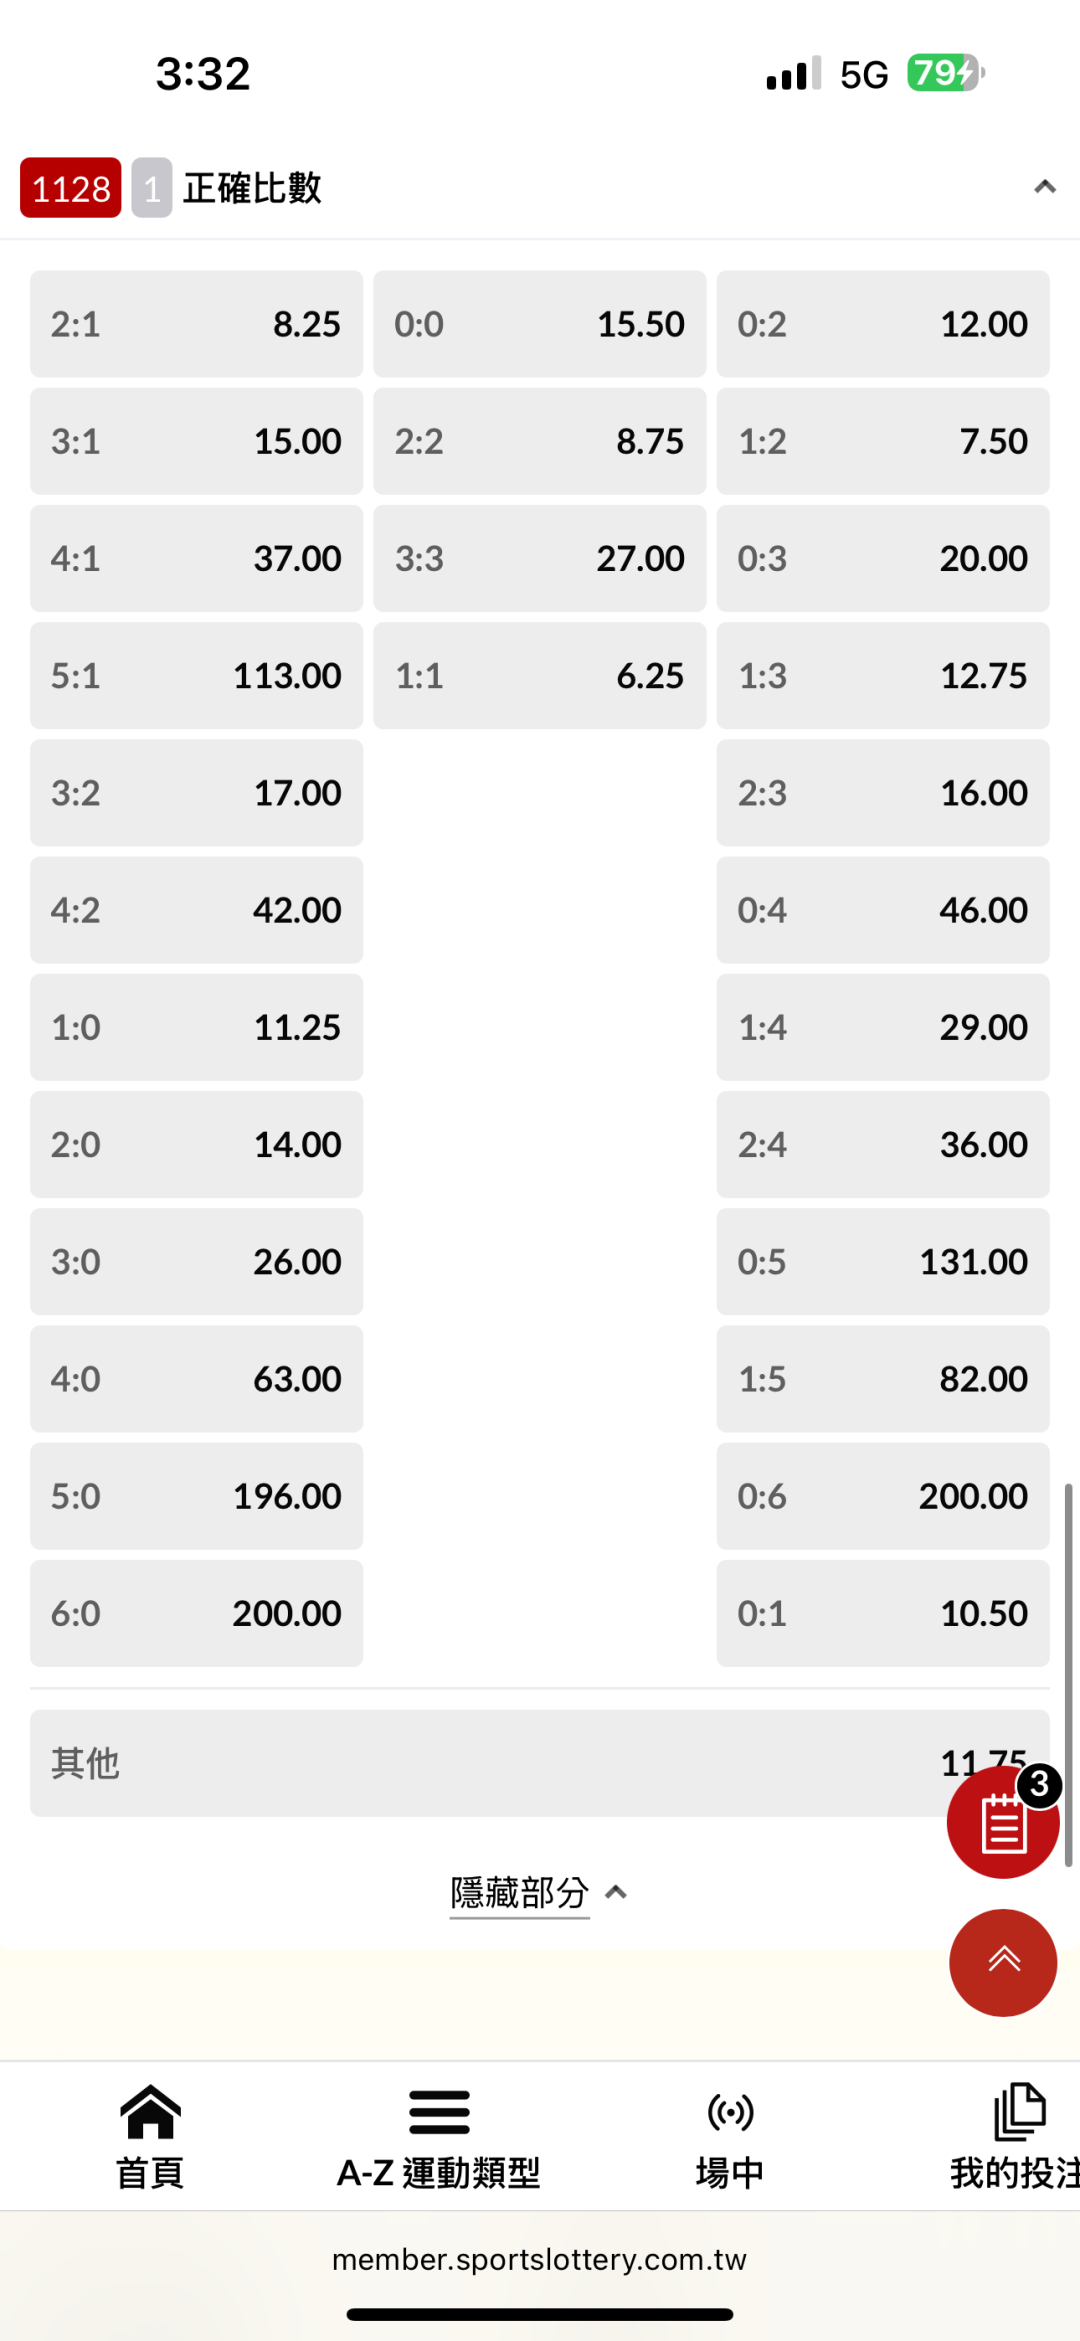Screen dimensions: 1080x2341
Task: Select the 其他 odds option row
Action: pyautogui.click(x=480, y=1763)
